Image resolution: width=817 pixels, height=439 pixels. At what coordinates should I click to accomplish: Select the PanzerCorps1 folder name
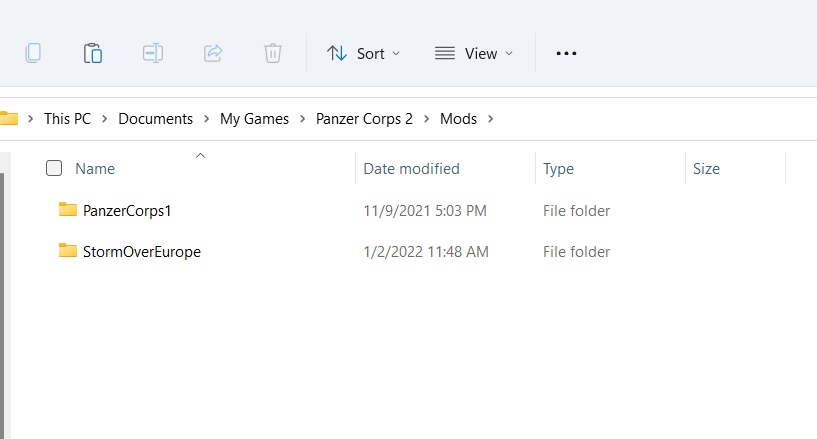127,210
